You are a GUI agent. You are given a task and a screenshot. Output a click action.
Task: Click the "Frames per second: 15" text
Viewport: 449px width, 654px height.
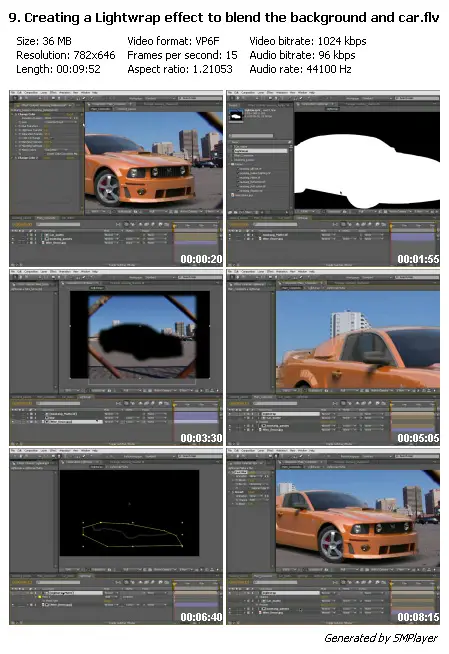coord(182,55)
